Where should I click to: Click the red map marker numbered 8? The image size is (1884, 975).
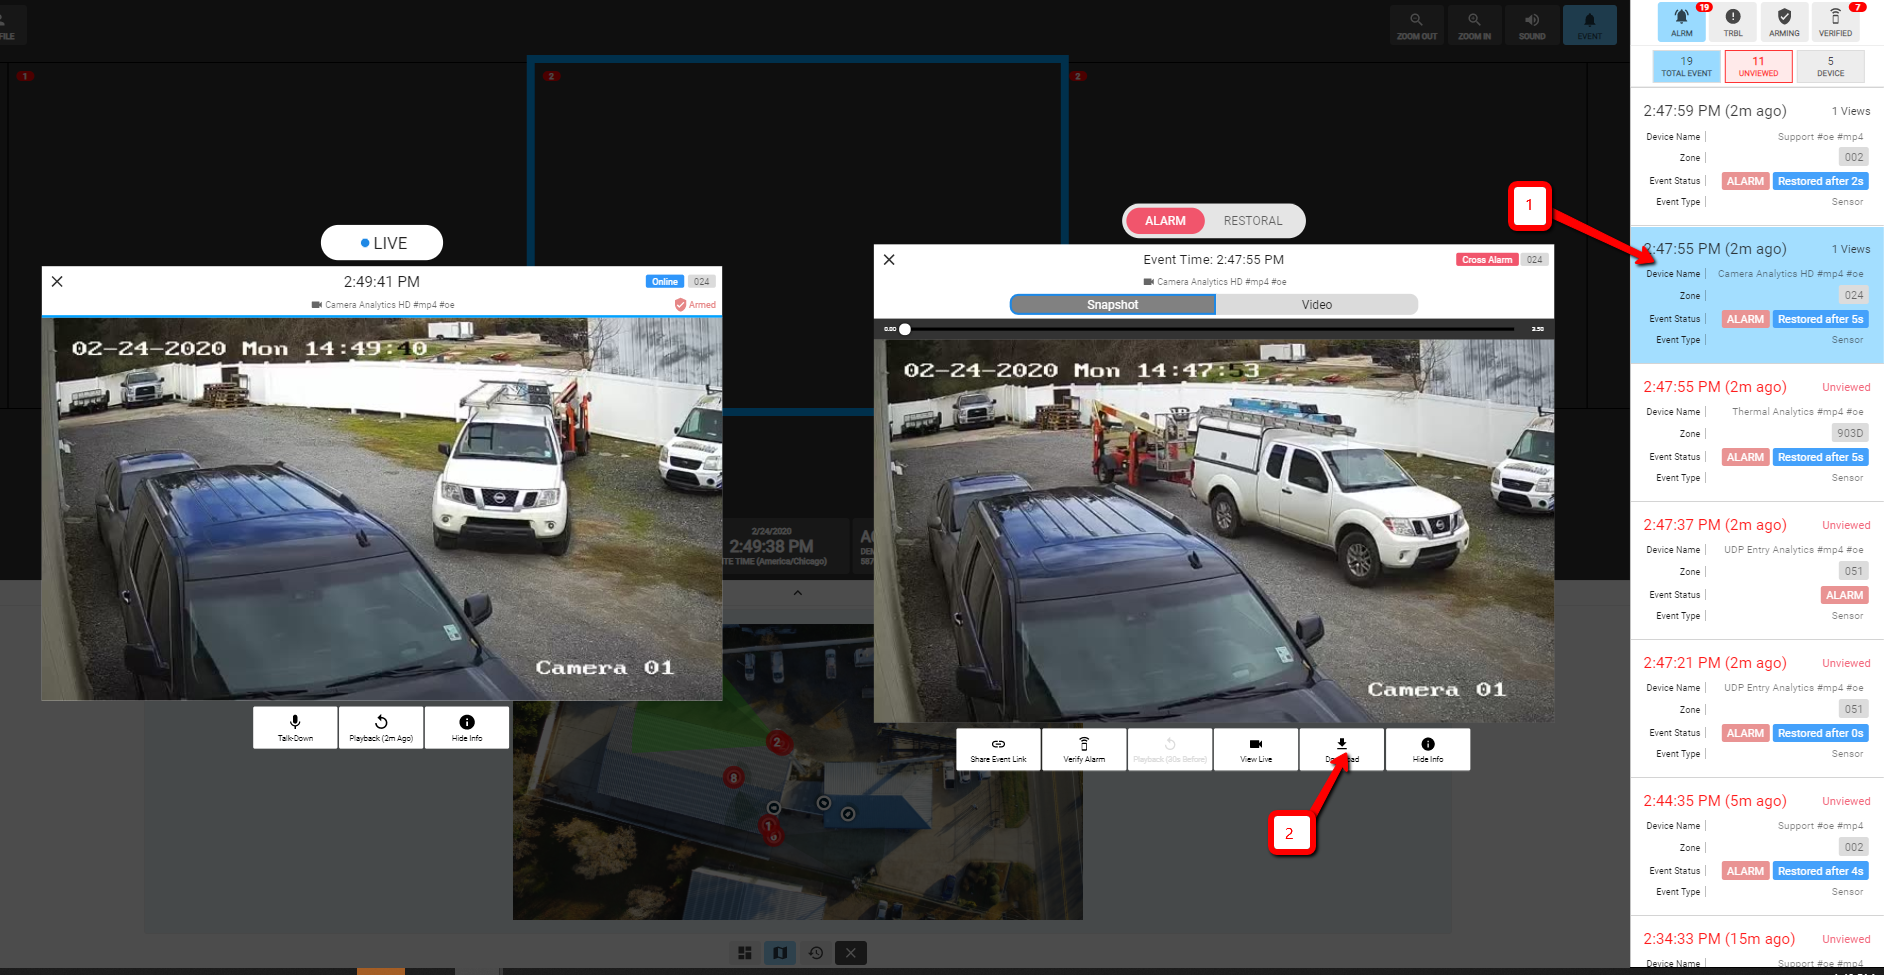tap(734, 777)
